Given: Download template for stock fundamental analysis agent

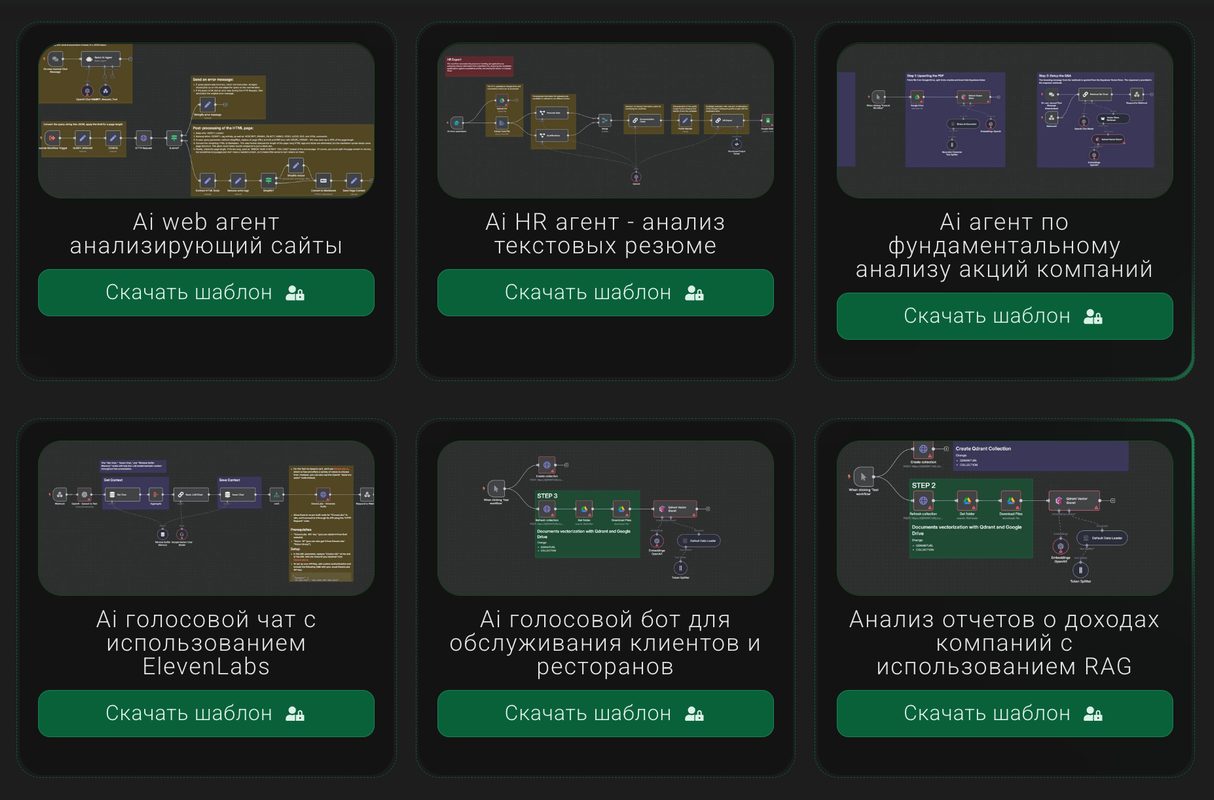Looking at the screenshot, I should [1005, 316].
